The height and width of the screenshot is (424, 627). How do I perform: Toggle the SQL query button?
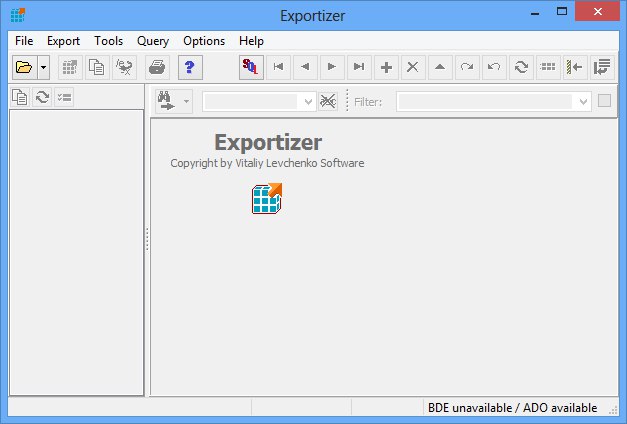click(252, 67)
